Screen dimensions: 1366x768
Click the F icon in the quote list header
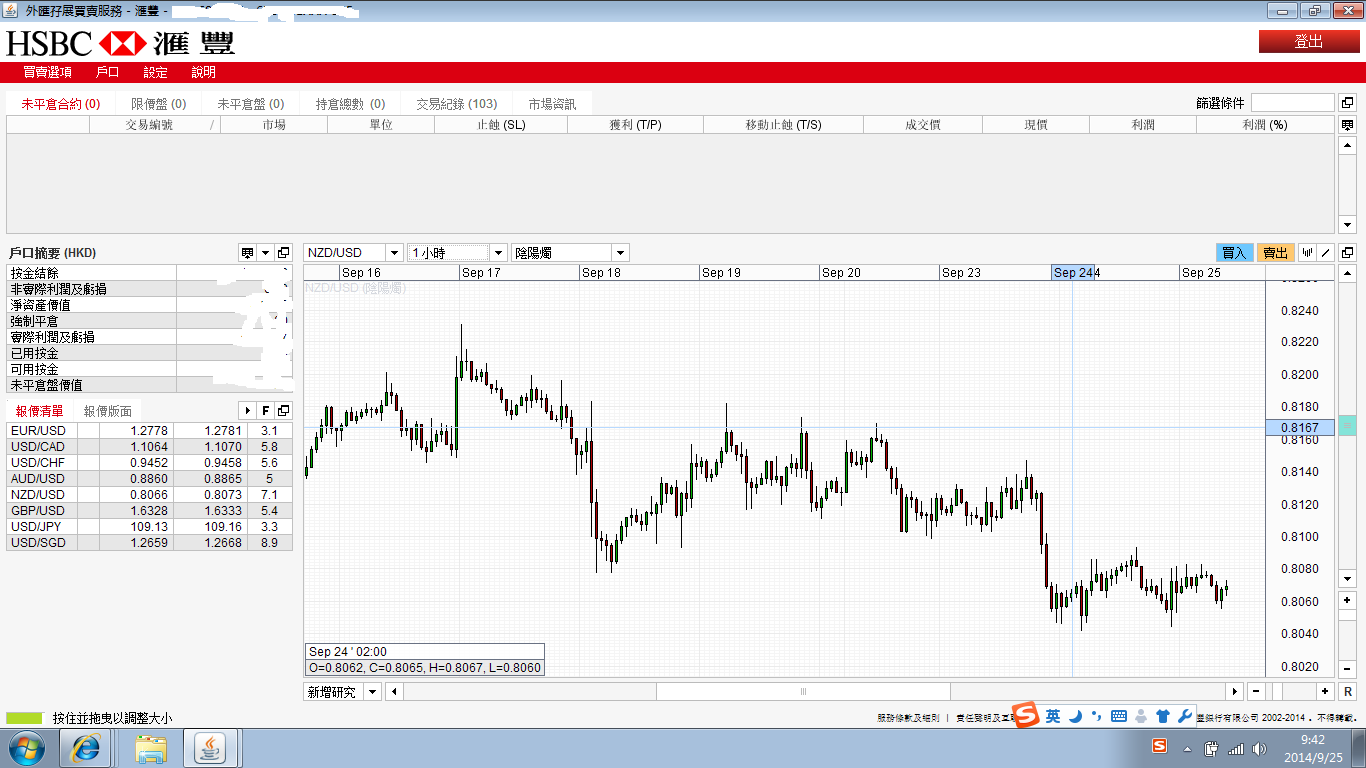[266, 410]
